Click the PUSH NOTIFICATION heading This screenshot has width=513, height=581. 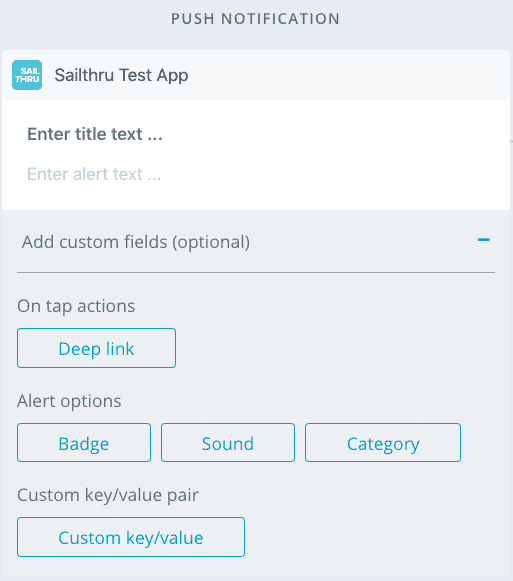(255, 19)
